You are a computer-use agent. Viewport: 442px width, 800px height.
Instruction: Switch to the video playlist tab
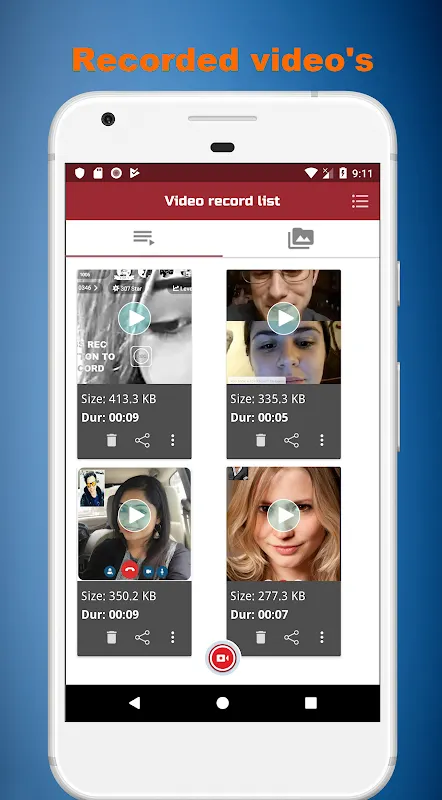(144, 238)
